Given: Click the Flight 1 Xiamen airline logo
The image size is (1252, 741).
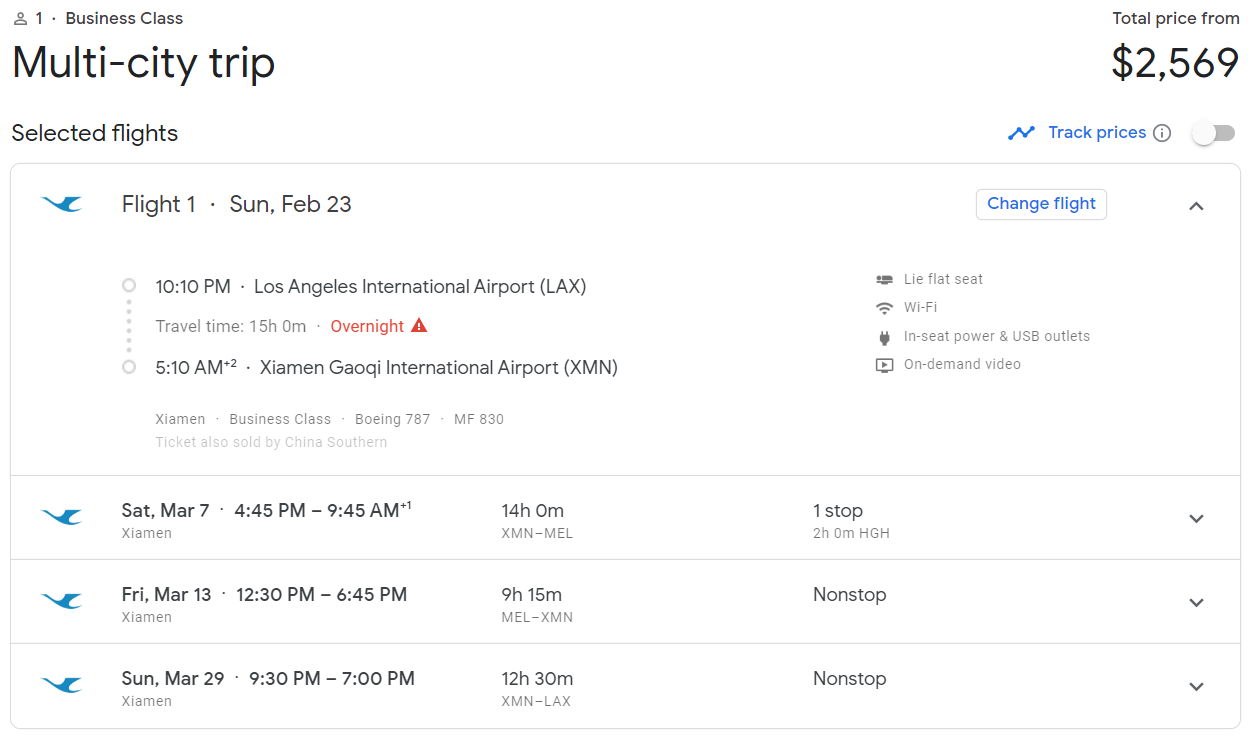Looking at the screenshot, I should click(62, 204).
